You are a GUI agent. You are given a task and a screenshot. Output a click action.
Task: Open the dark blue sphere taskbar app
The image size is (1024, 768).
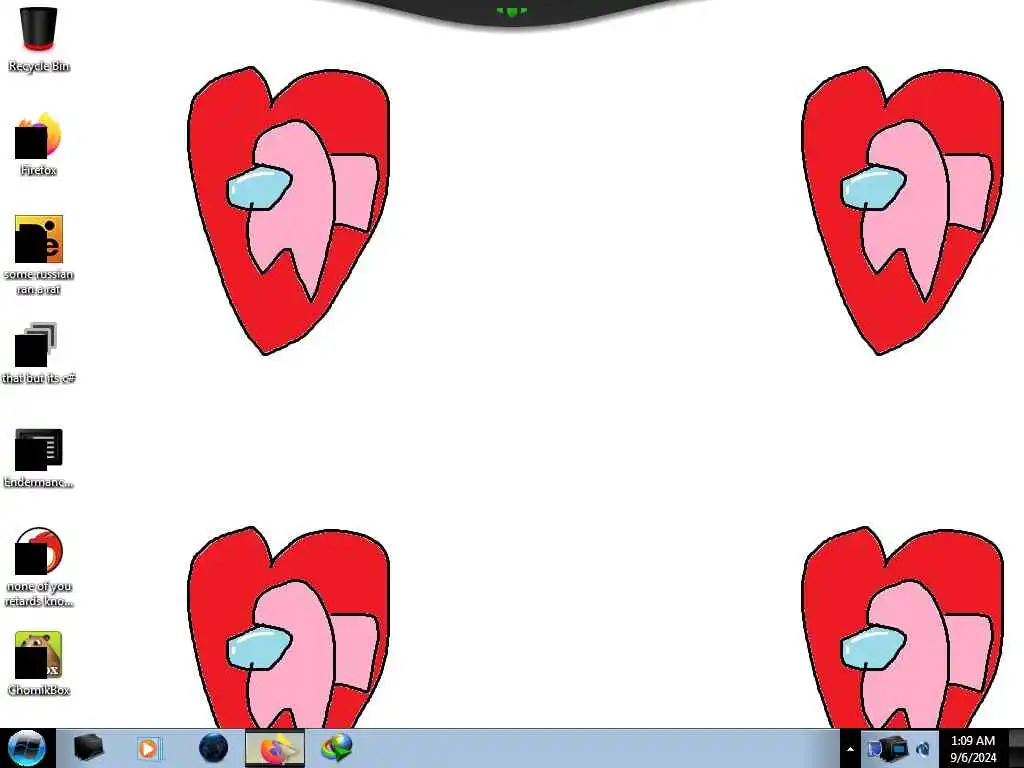(x=214, y=748)
